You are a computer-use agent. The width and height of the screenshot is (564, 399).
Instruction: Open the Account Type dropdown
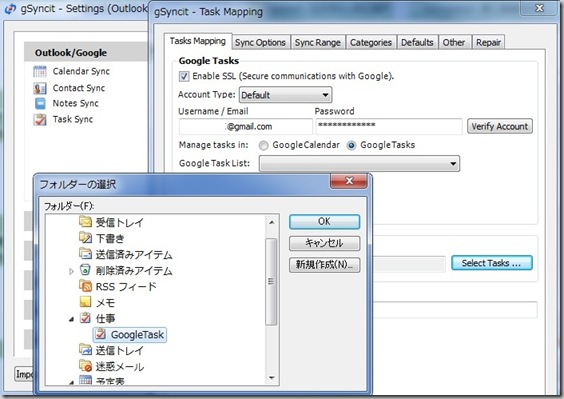click(285, 95)
